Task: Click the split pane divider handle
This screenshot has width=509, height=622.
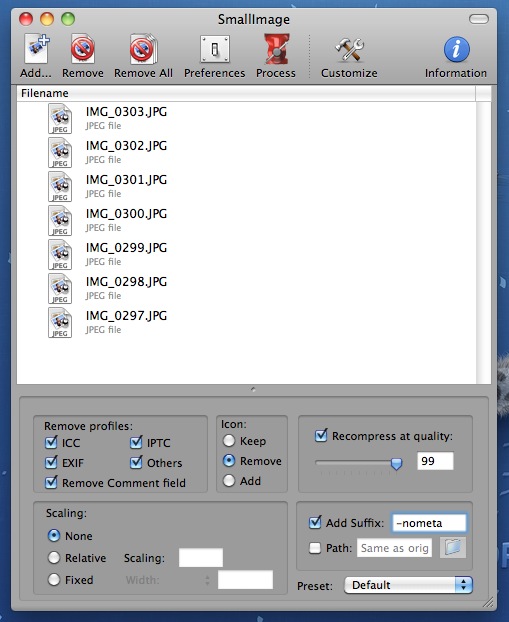Action: pos(254,390)
